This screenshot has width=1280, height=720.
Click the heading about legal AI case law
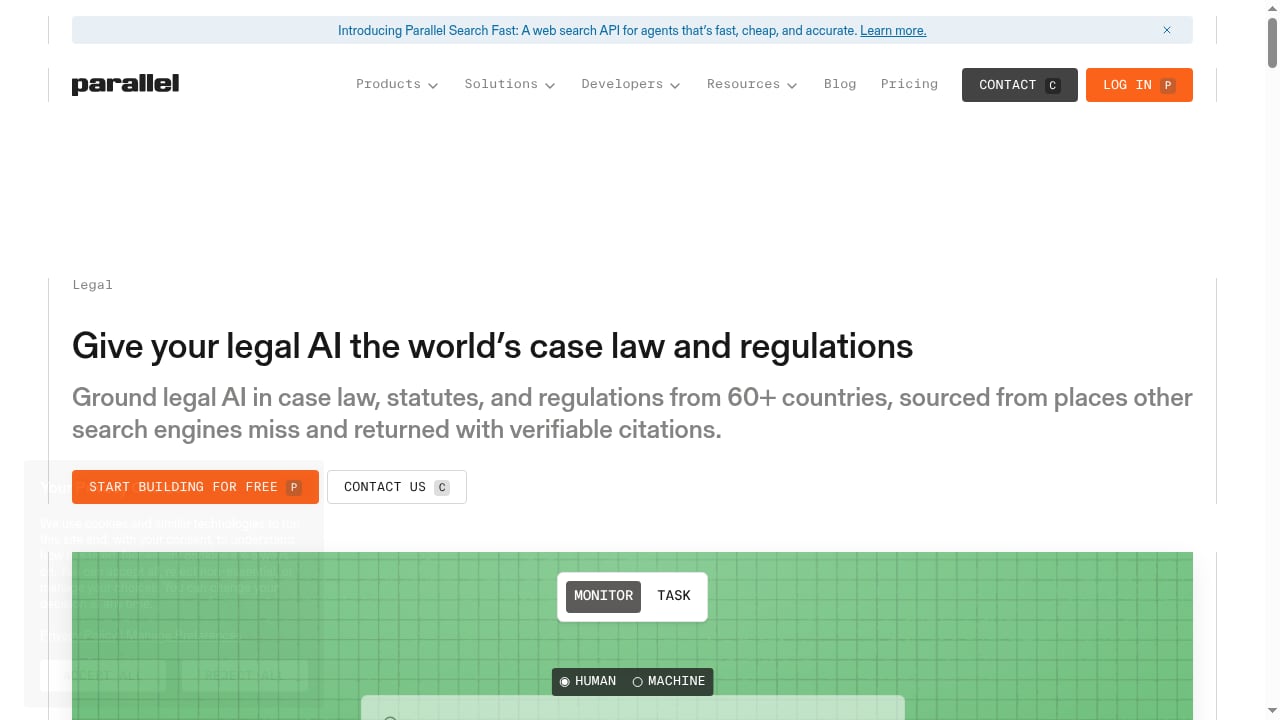[x=492, y=346]
